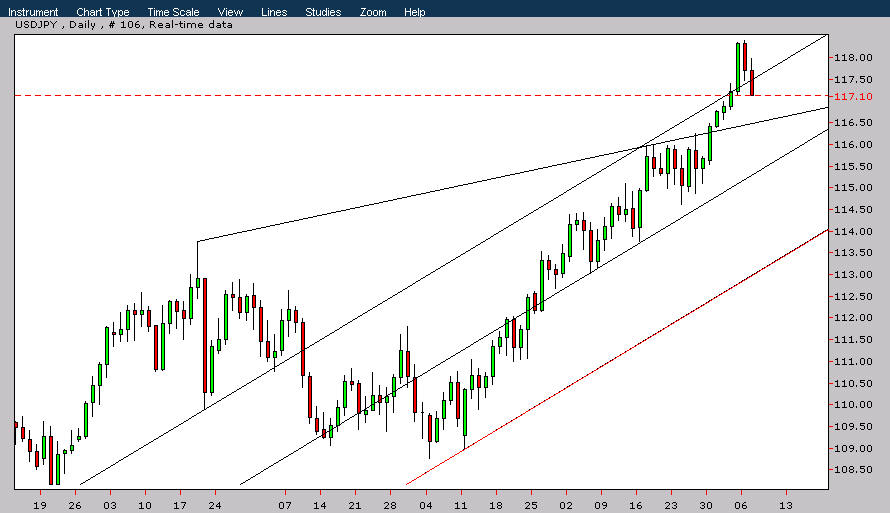Click the 115.50 price axis label
The width and height of the screenshot is (890, 513).
point(853,166)
